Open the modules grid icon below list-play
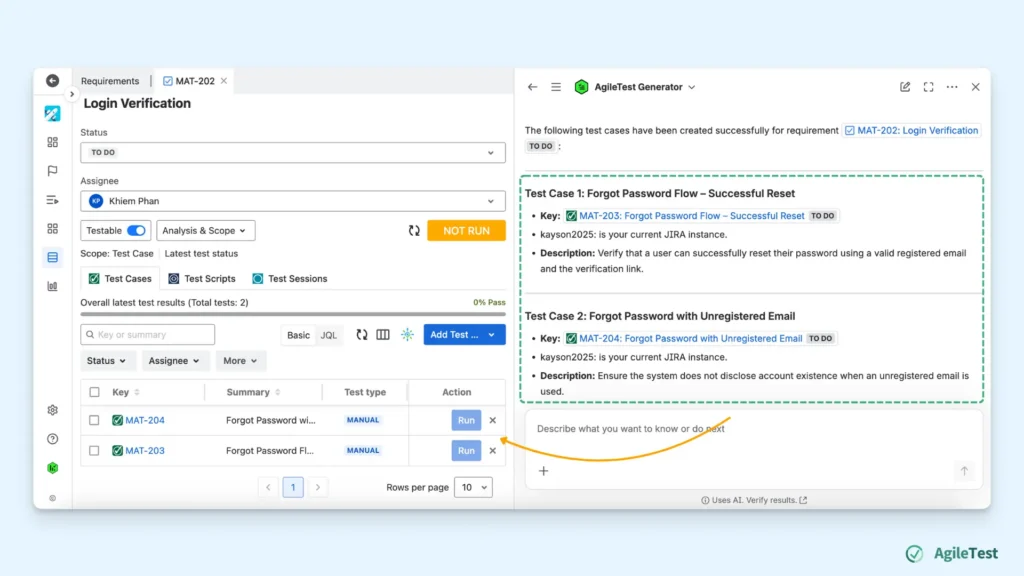 tap(52, 229)
